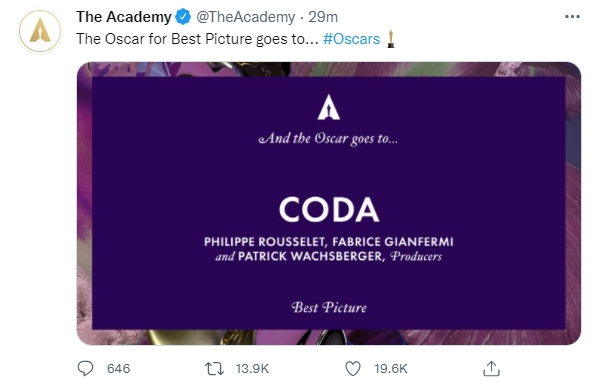
Task: Click the Best Picture caption in the image
Action: (329, 307)
